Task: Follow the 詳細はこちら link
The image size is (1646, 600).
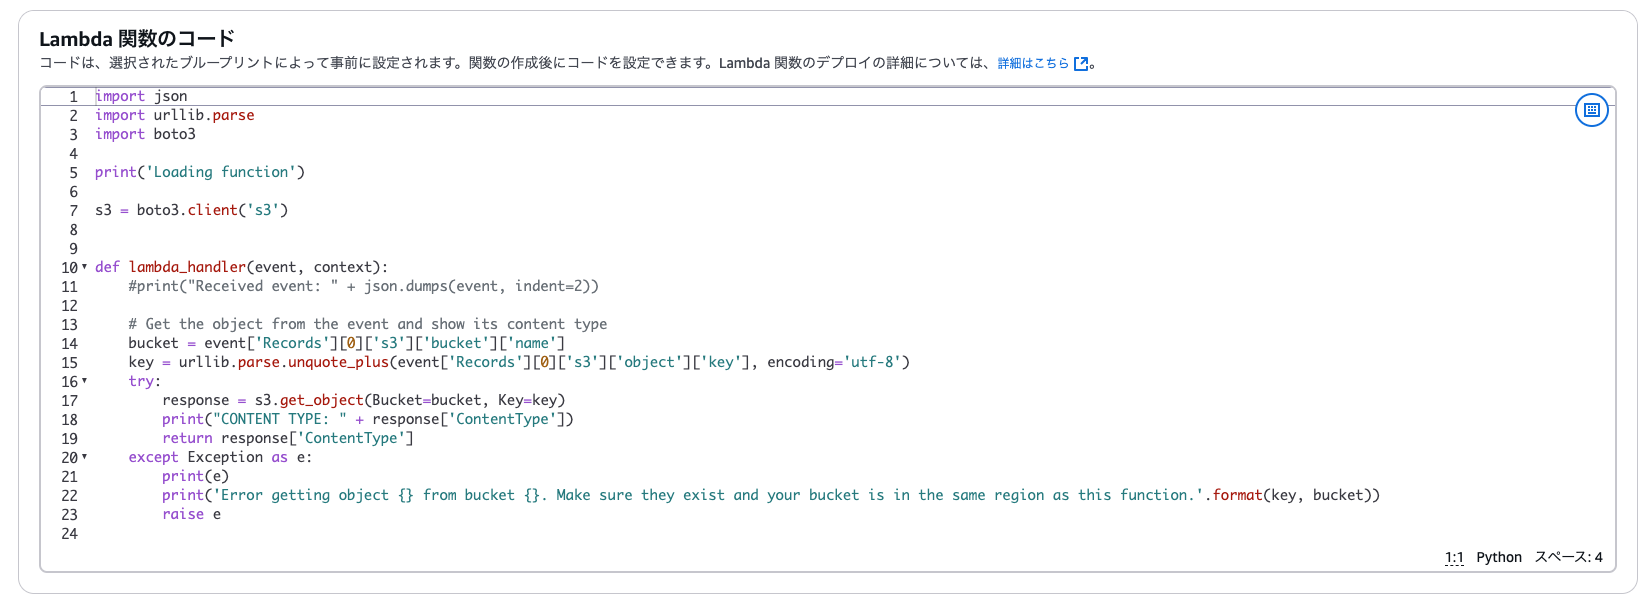Action: click(x=1033, y=63)
